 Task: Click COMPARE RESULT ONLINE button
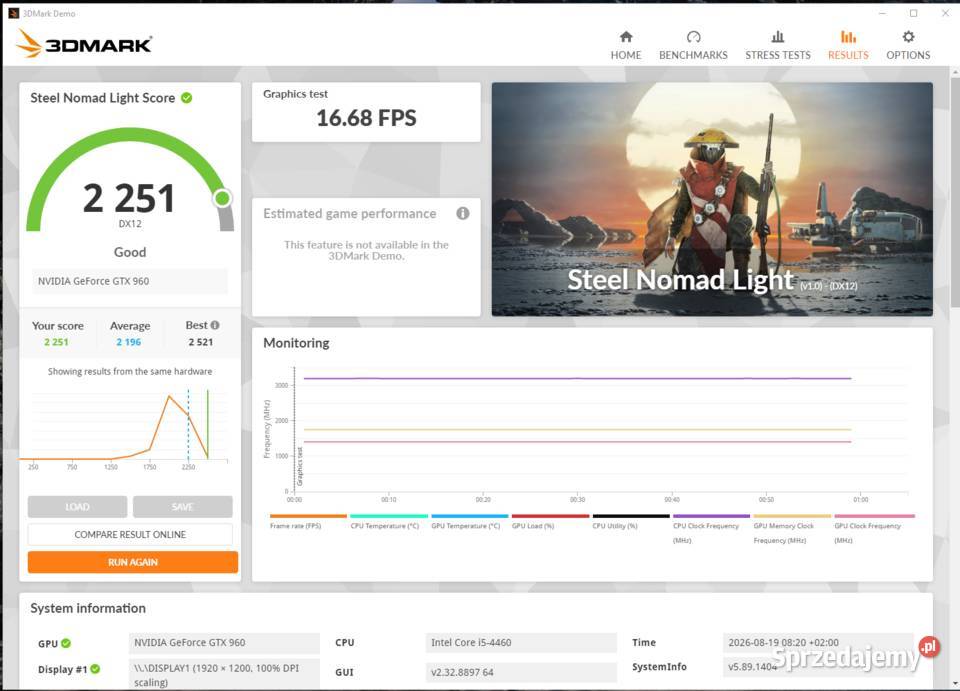pos(130,534)
